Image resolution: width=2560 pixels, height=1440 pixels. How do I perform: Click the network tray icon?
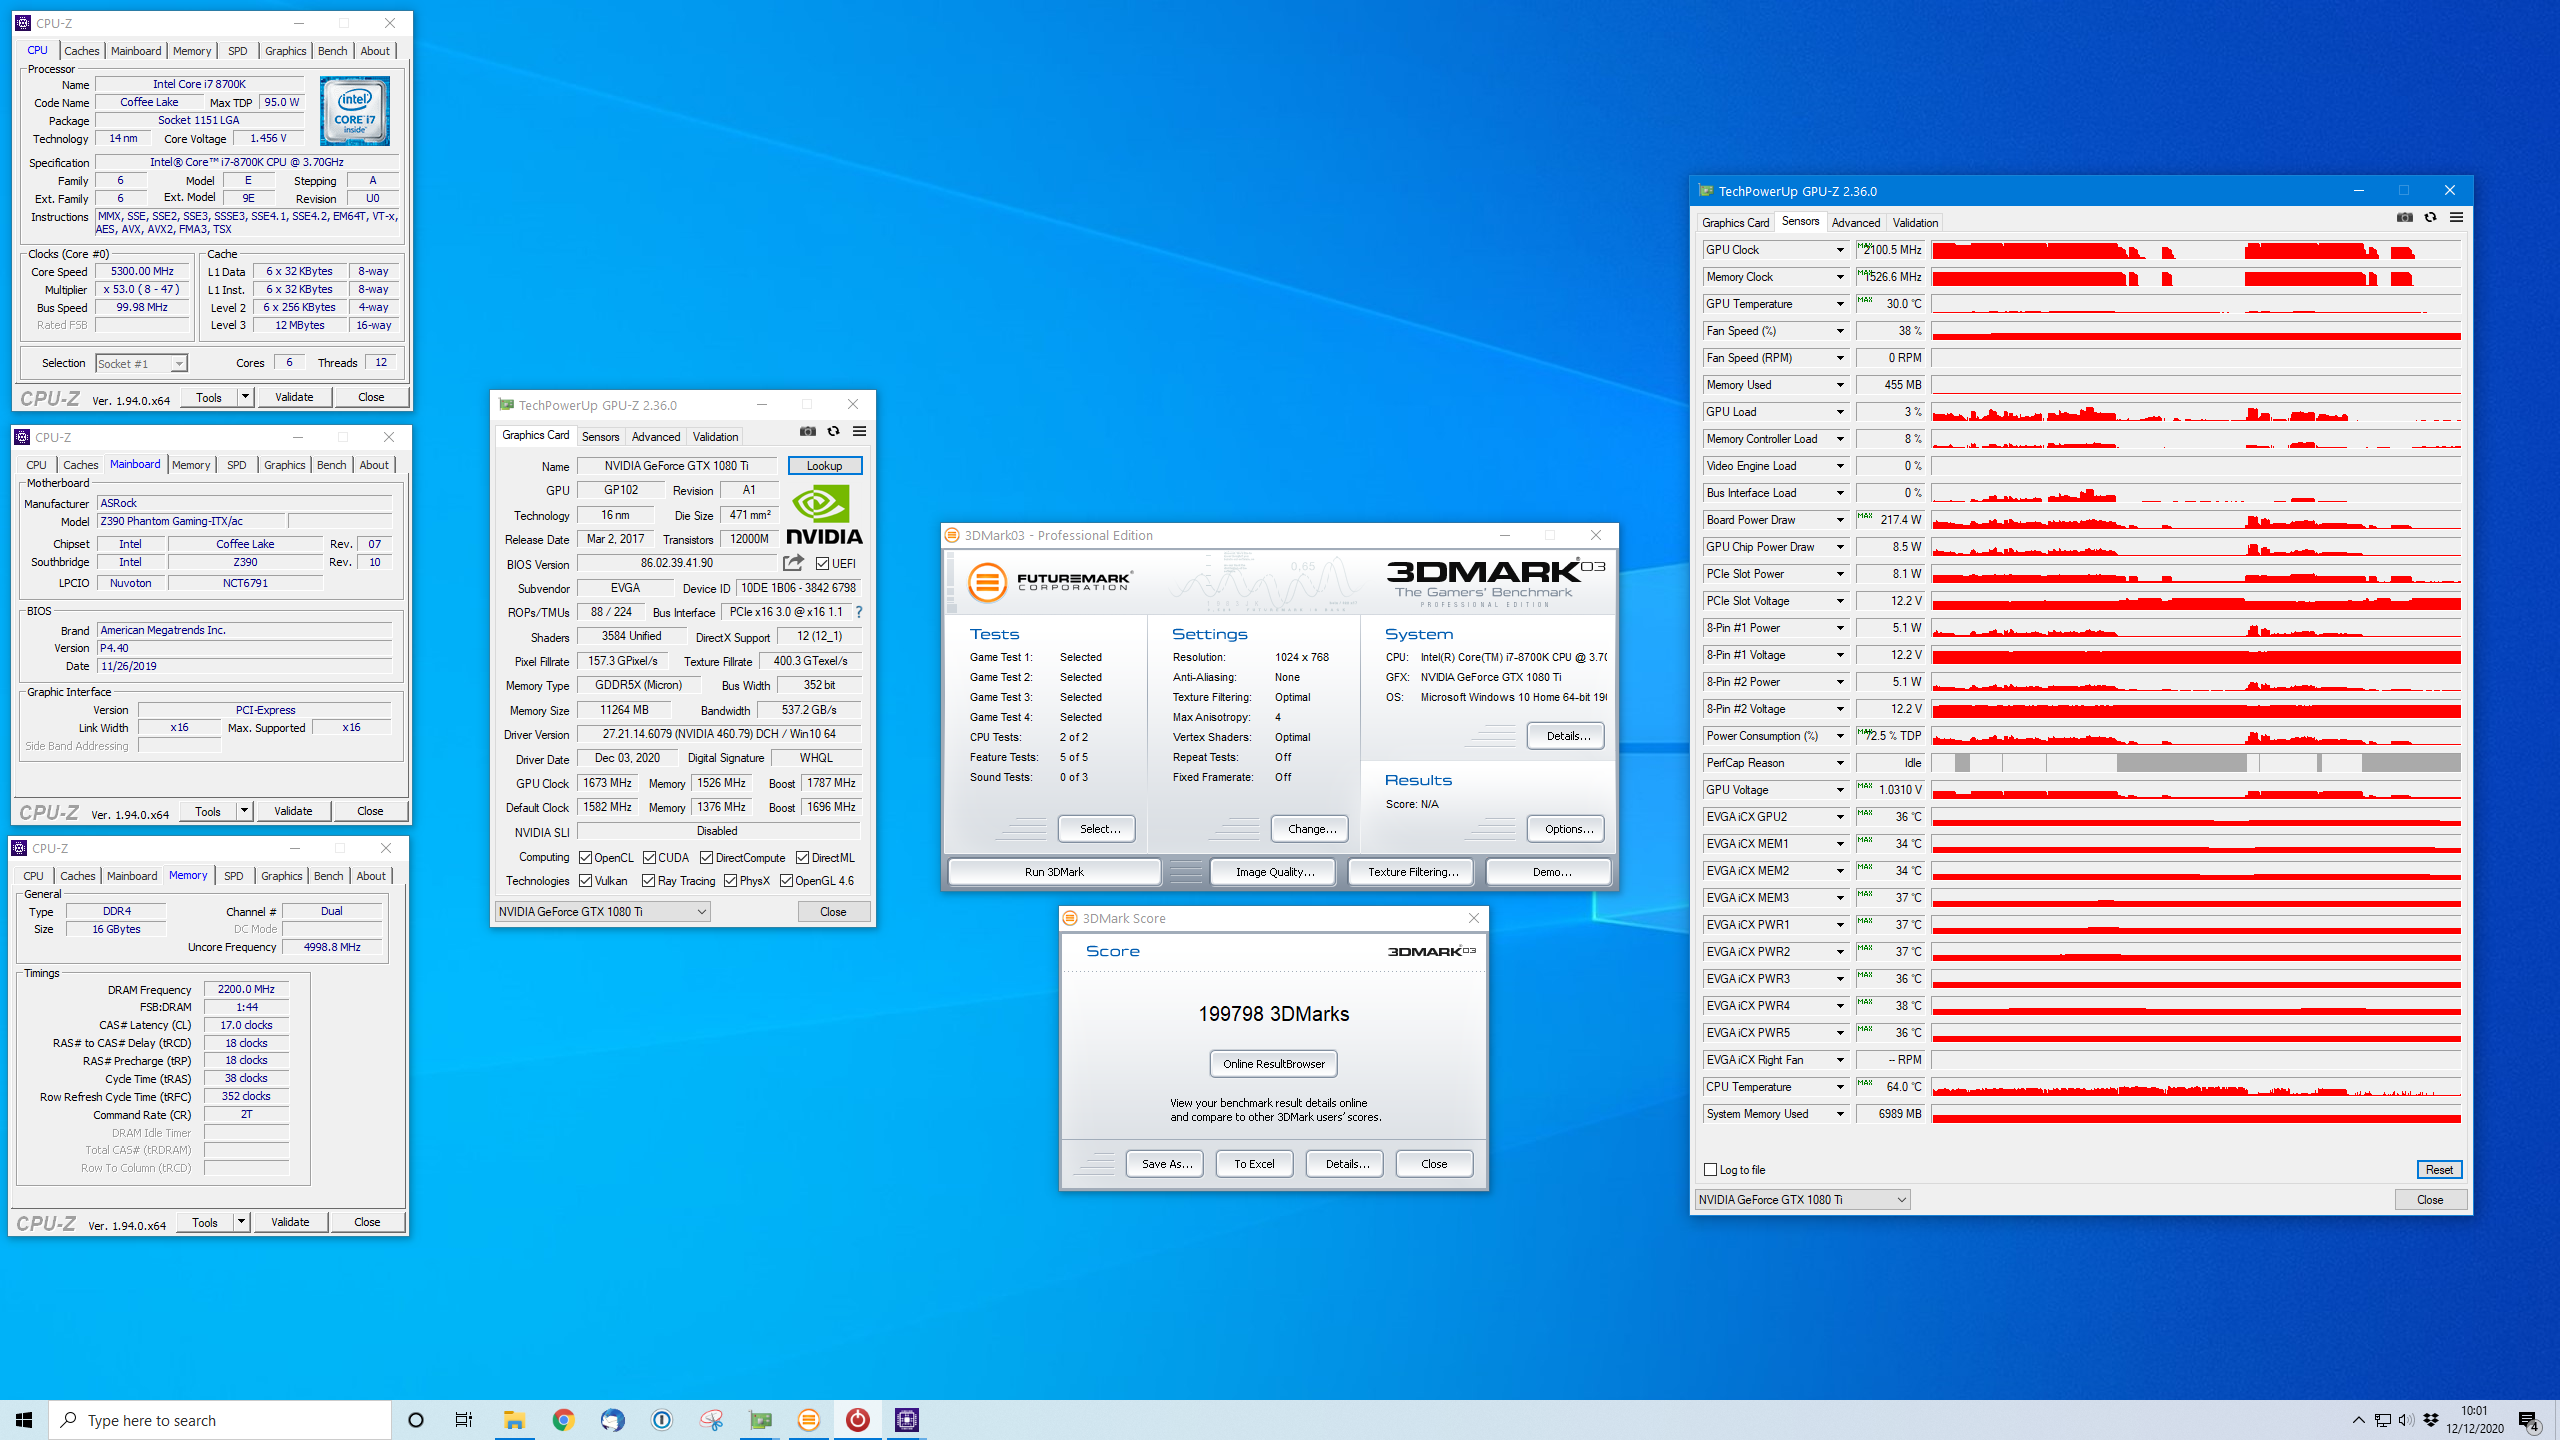pos(2383,1420)
